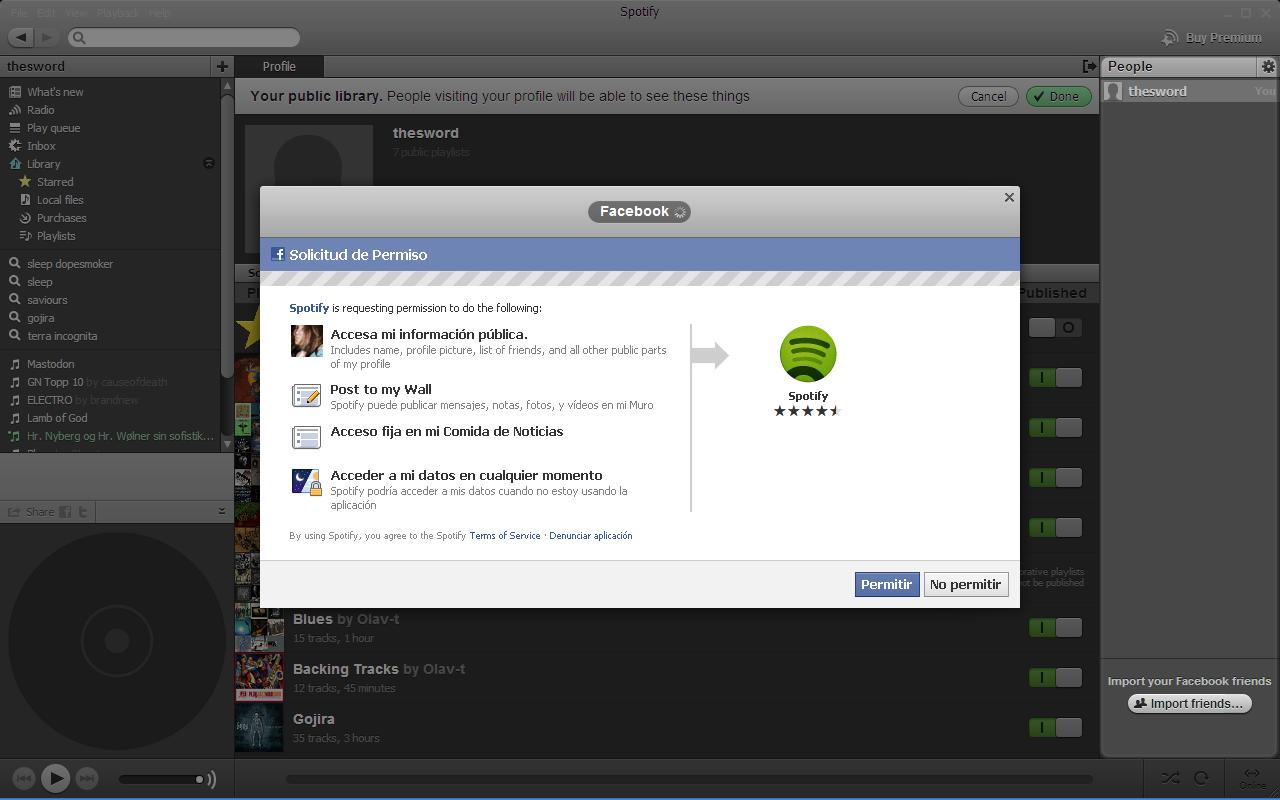This screenshot has width=1280, height=800.
Task: Turn on the switched-off Published toggle
Action: click(x=1055, y=327)
